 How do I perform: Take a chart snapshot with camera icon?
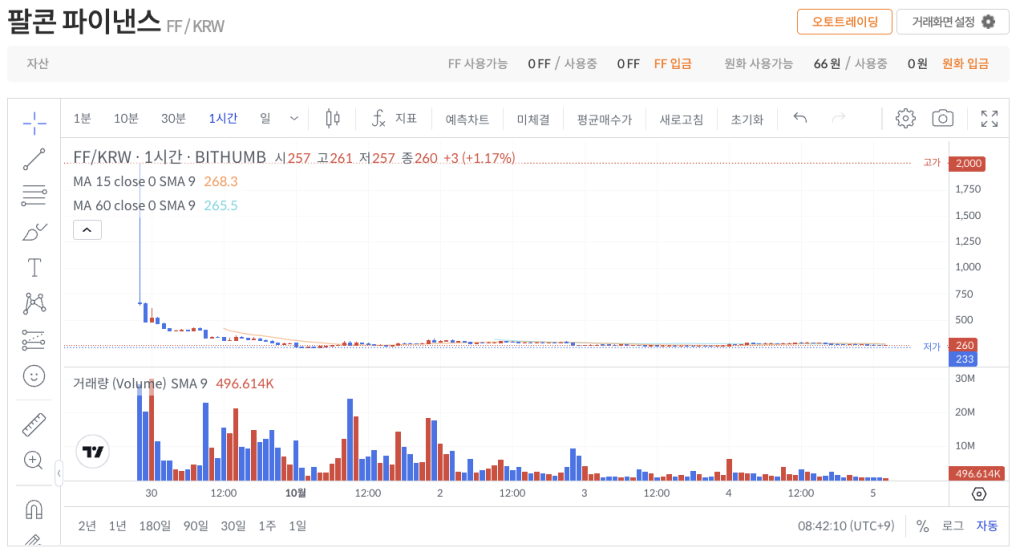coord(942,119)
